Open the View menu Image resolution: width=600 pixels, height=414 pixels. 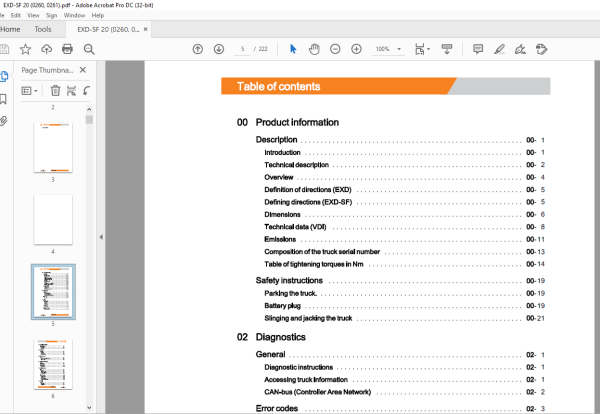[33, 15]
